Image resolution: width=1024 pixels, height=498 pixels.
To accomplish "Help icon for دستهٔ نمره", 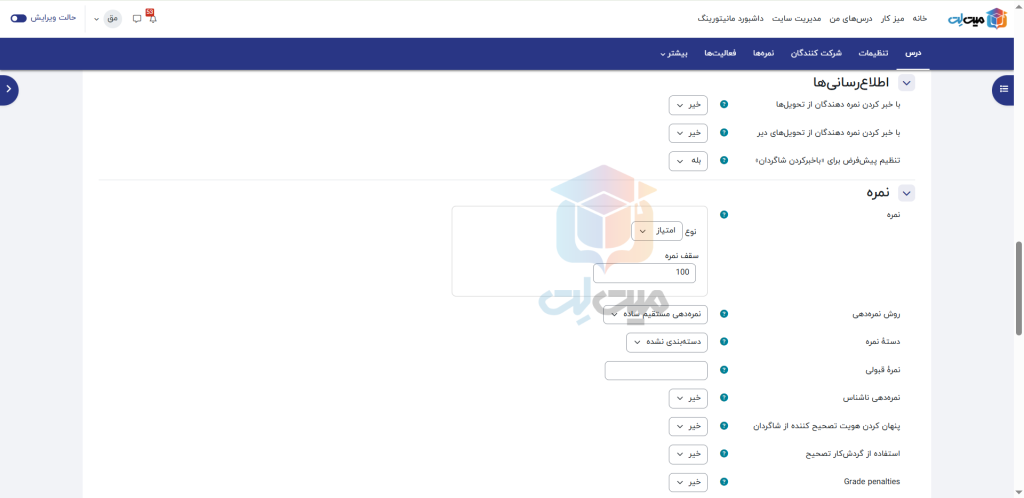I will [724, 342].
